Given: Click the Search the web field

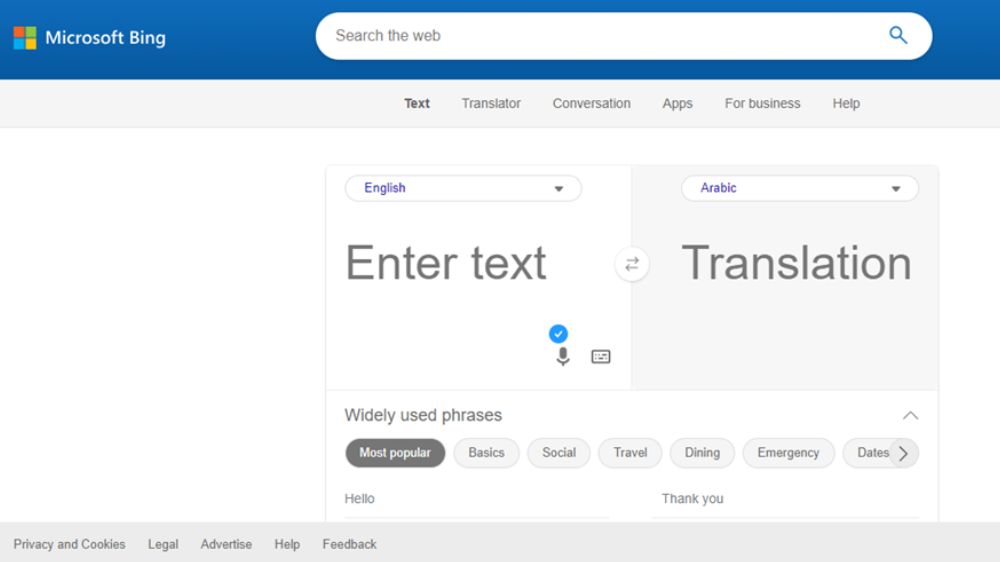Looking at the screenshot, I should (x=600, y=36).
